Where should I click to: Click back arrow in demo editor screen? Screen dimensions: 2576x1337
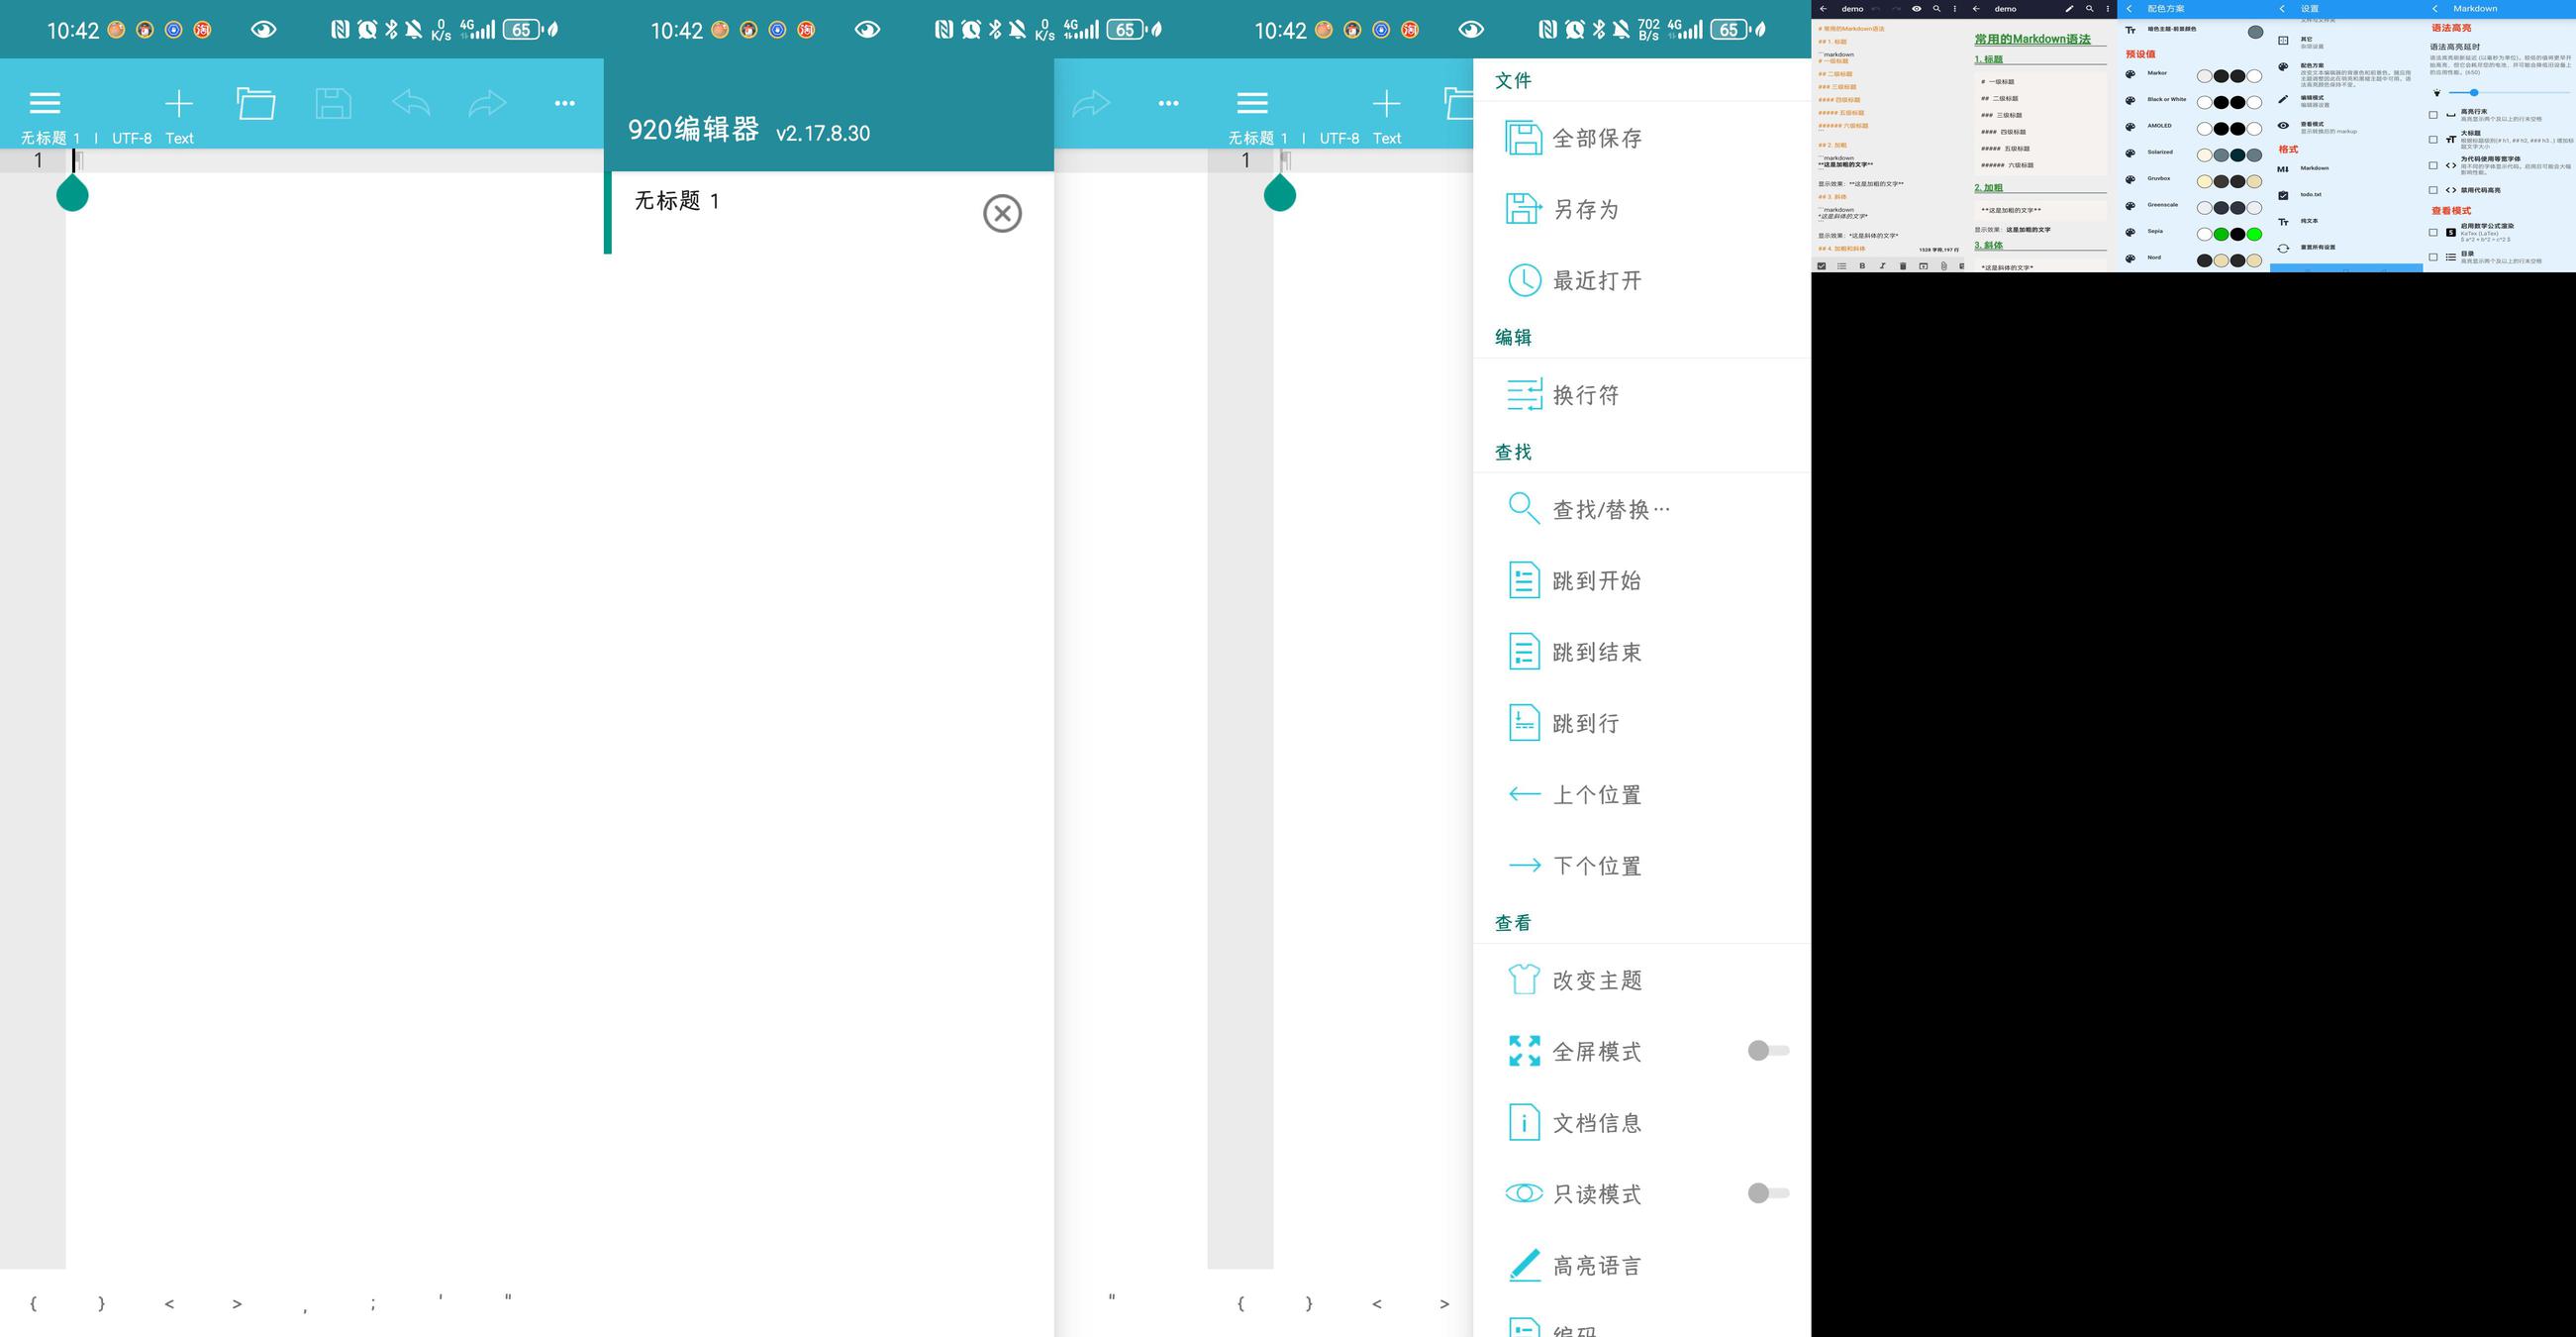[1824, 9]
